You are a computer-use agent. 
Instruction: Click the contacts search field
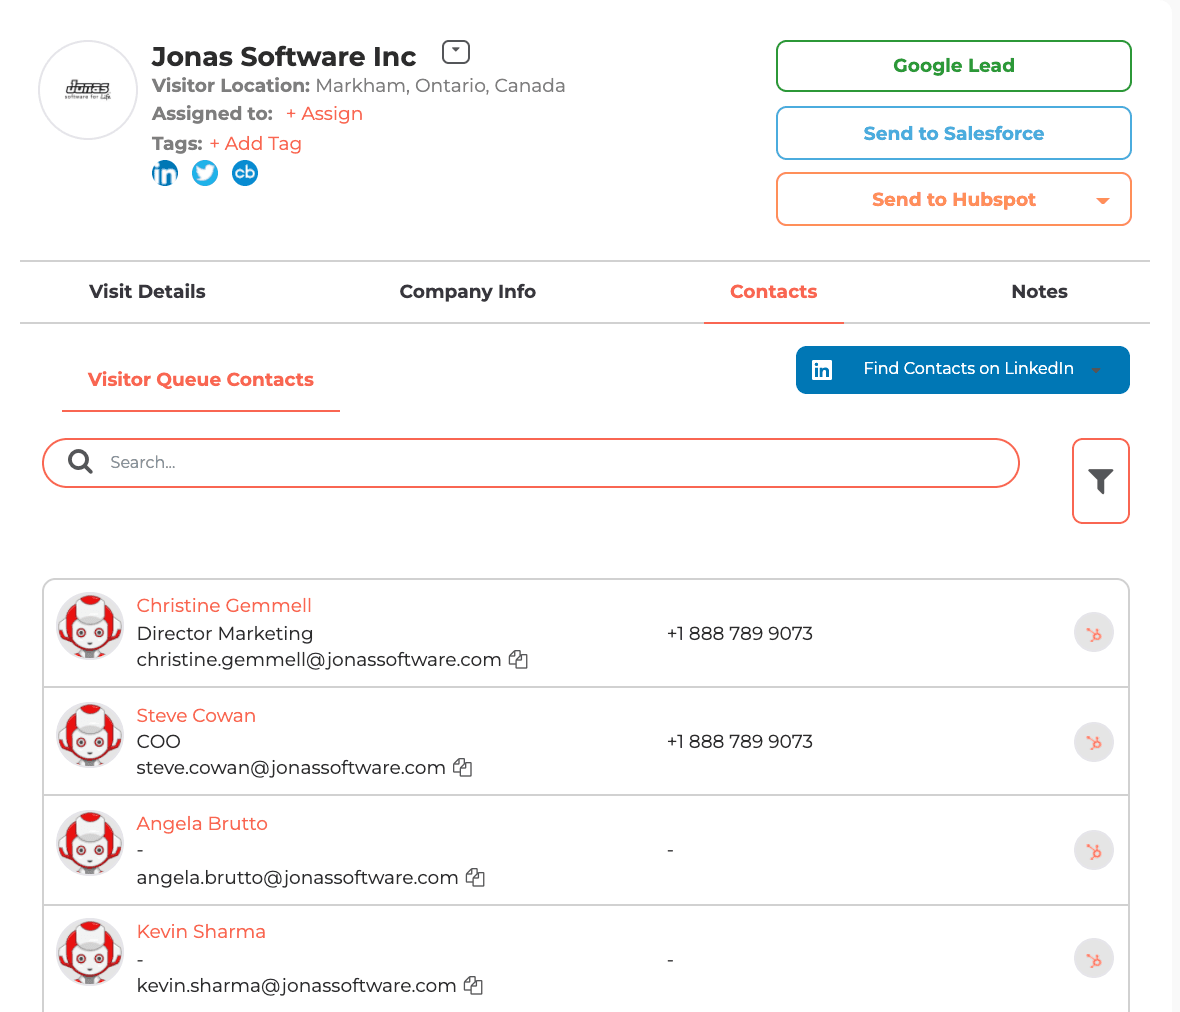(x=531, y=463)
